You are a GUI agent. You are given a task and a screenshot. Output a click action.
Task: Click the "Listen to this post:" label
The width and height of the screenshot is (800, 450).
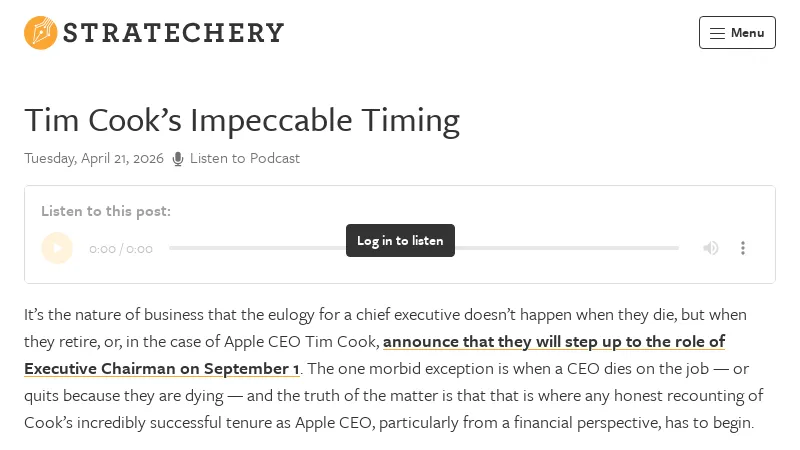tap(106, 211)
